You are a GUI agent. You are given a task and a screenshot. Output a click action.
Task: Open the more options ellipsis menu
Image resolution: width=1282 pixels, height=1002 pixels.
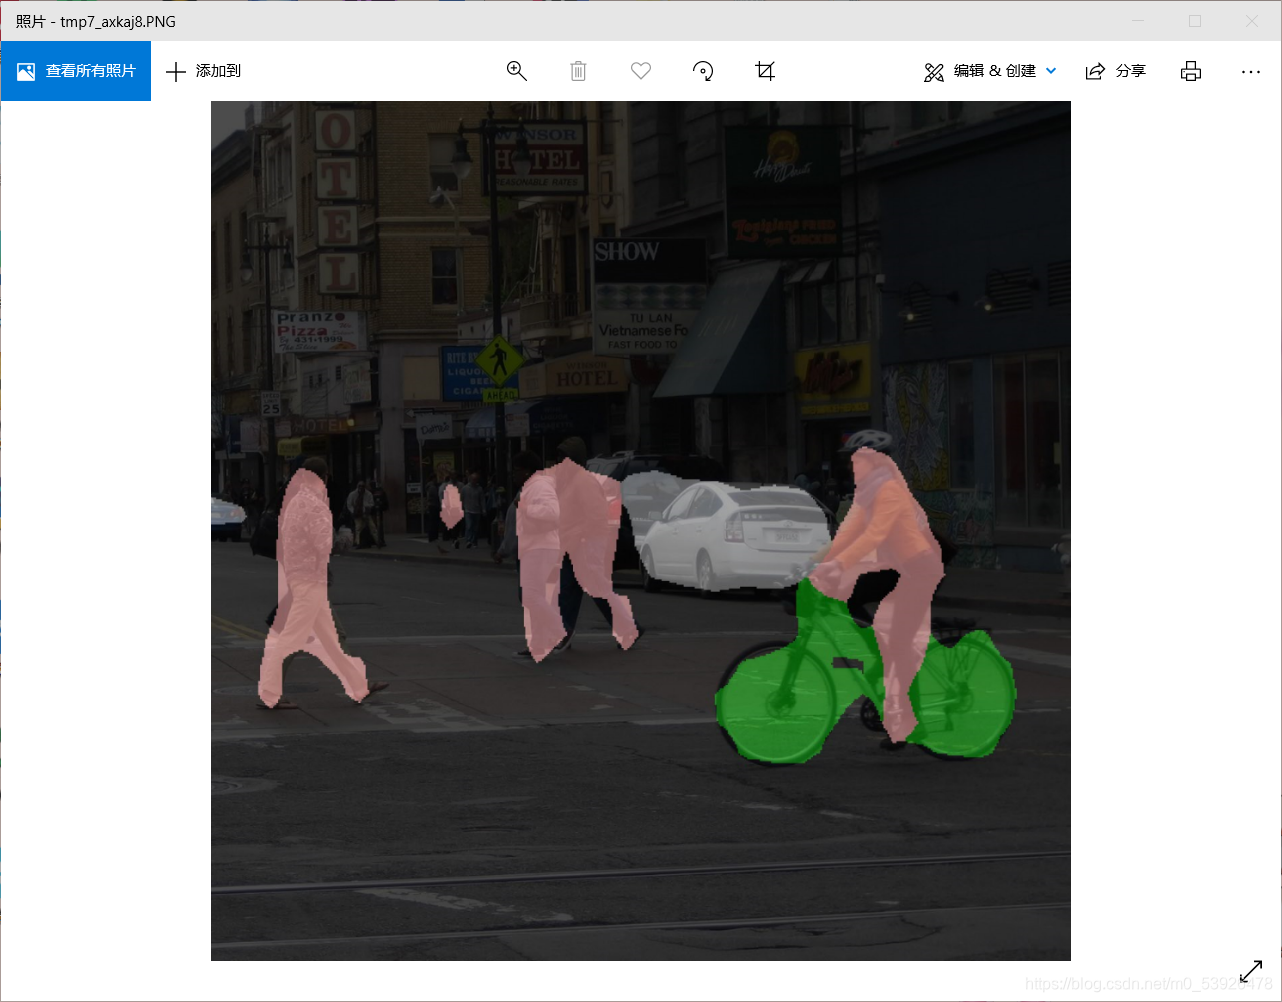[x=1251, y=71]
